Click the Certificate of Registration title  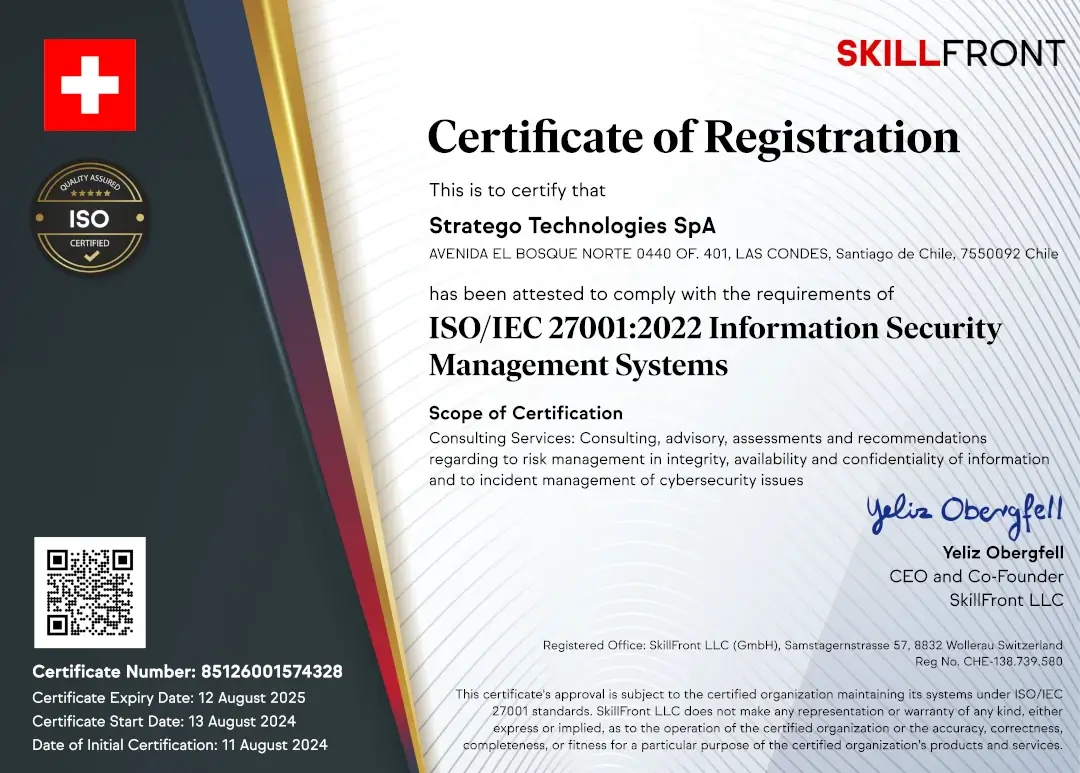(x=694, y=137)
